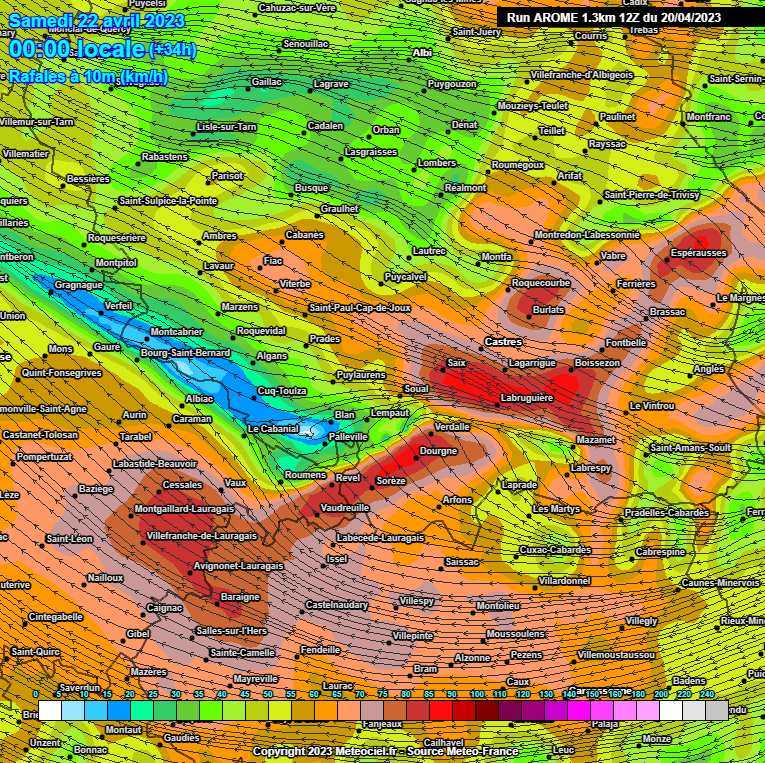Image resolution: width=765 pixels, height=763 pixels.
Task: Select the 'Villefranche-d'Albigeois' label
Action: [x=582, y=75]
